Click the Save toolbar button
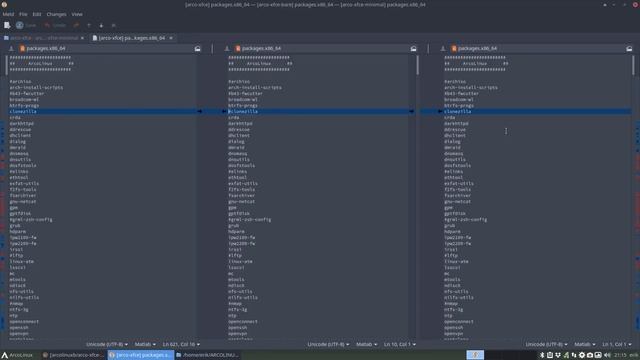640x360 pixels. 26,25
